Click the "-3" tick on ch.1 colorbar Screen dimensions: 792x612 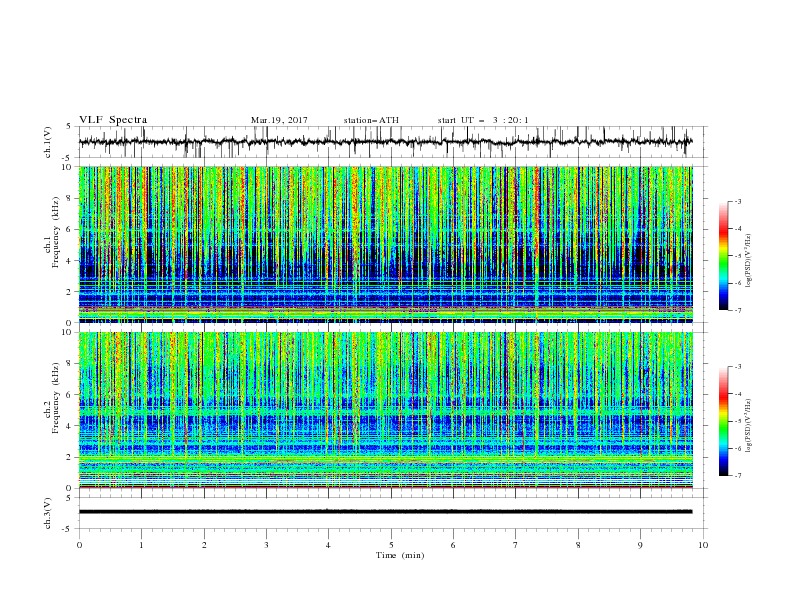coord(737,201)
